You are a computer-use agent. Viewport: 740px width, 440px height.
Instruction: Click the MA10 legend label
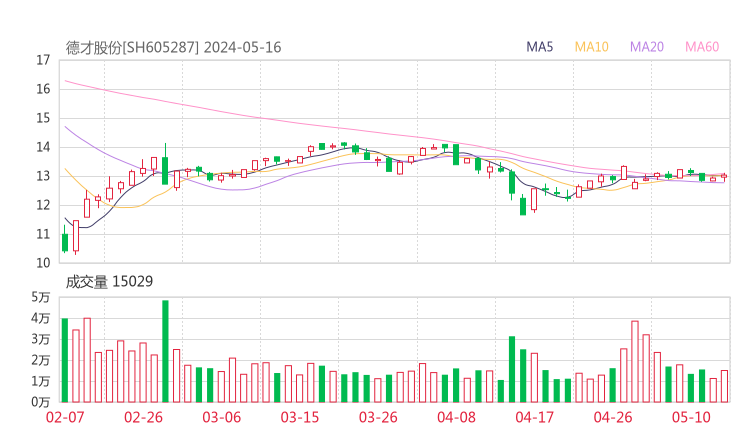coord(591,47)
